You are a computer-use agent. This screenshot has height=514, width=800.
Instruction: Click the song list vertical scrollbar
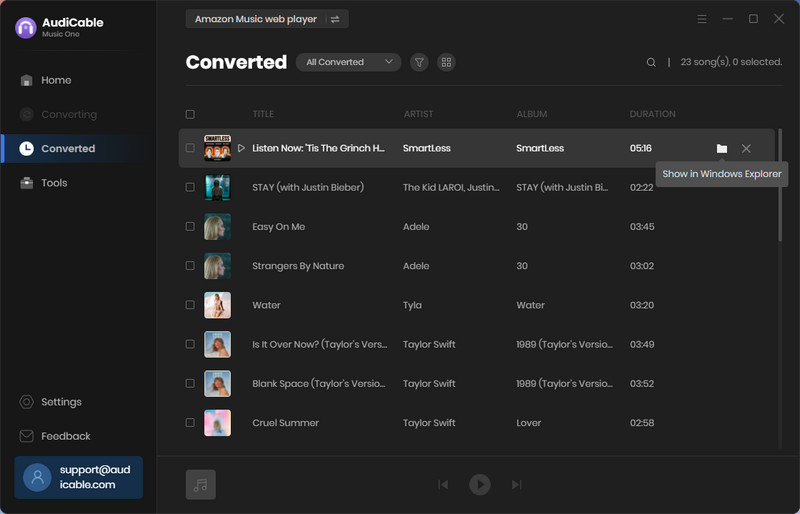point(780,185)
